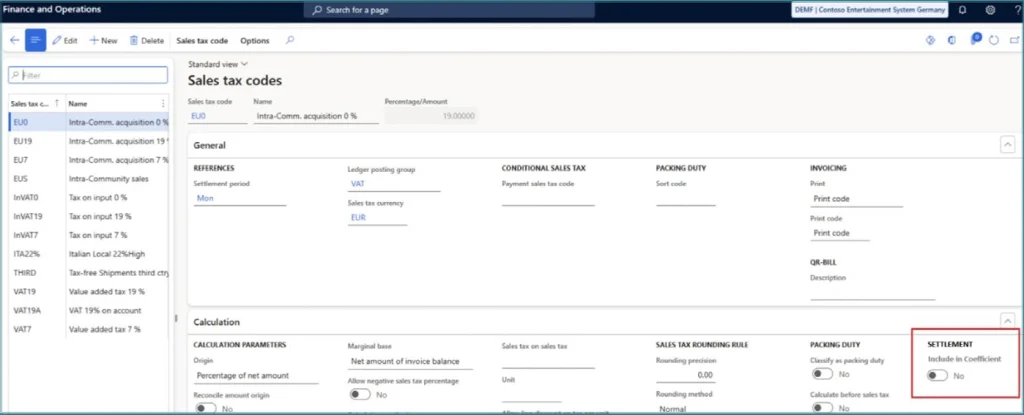Create a New sales tax code
Image resolution: width=1024 pixels, height=415 pixels.
[x=103, y=41]
